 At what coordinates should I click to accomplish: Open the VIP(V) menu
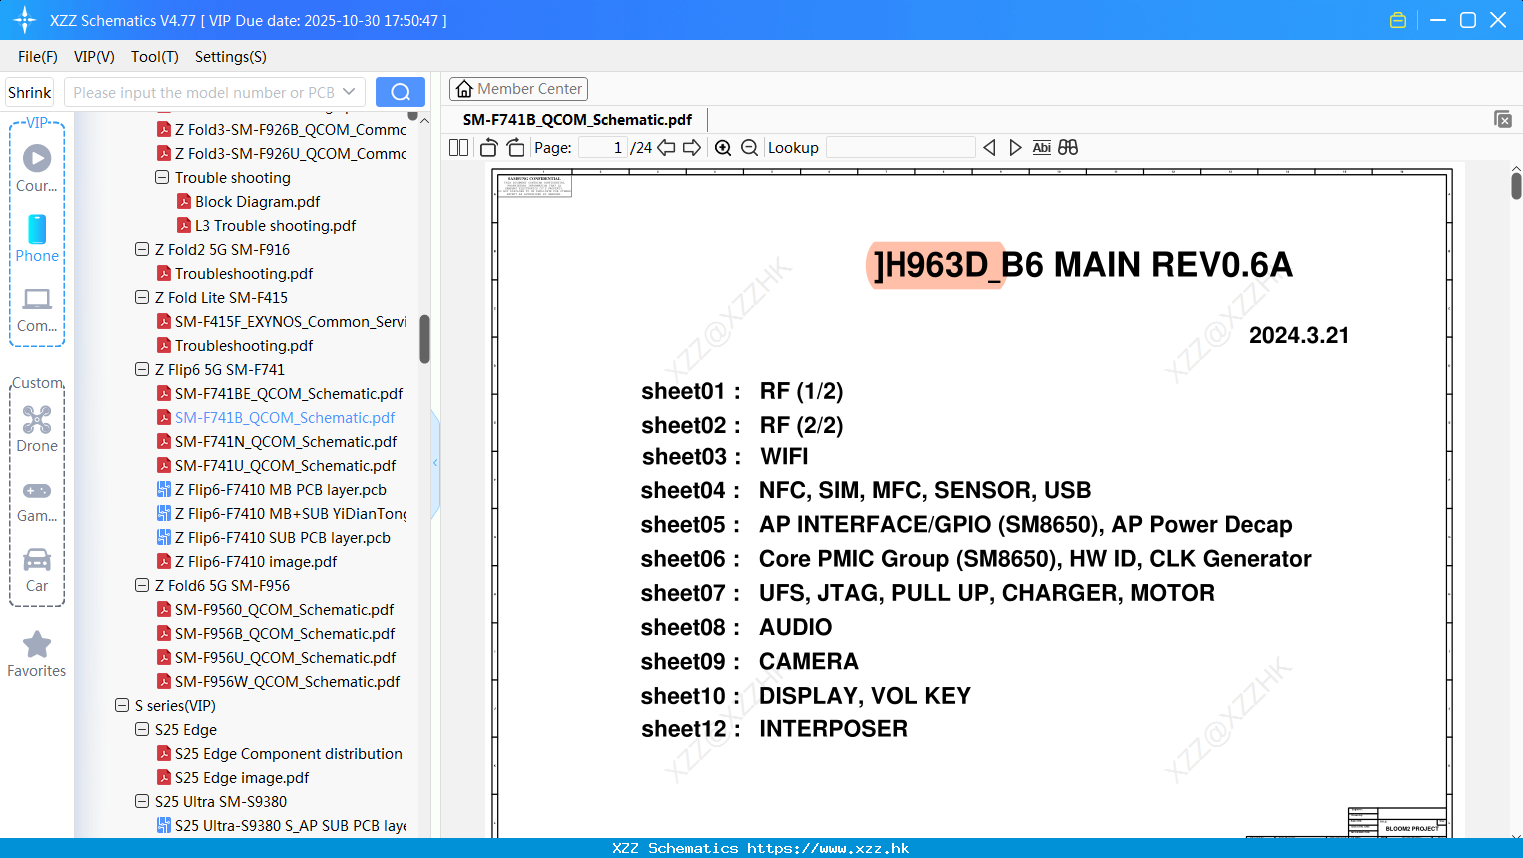point(94,57)
